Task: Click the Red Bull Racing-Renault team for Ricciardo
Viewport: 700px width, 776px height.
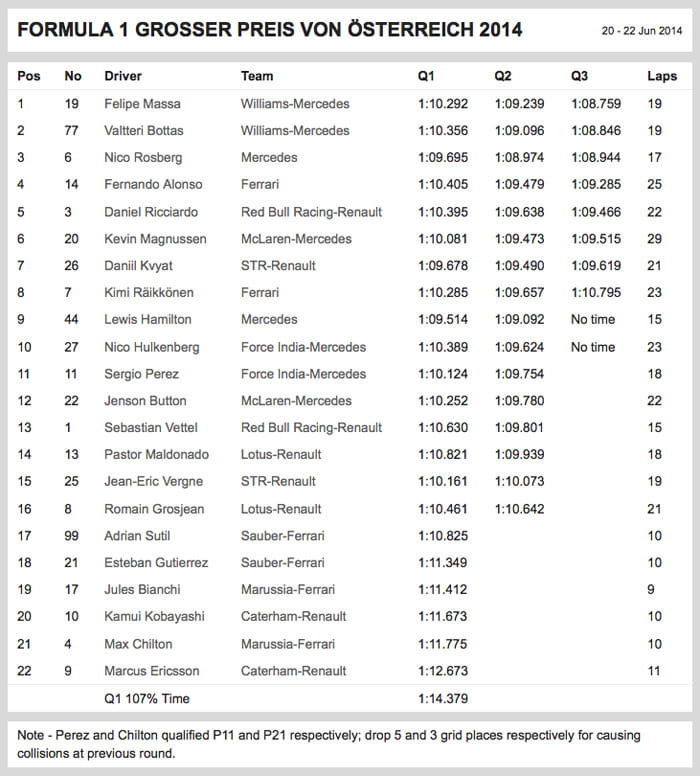Action: tap(311, 212)
